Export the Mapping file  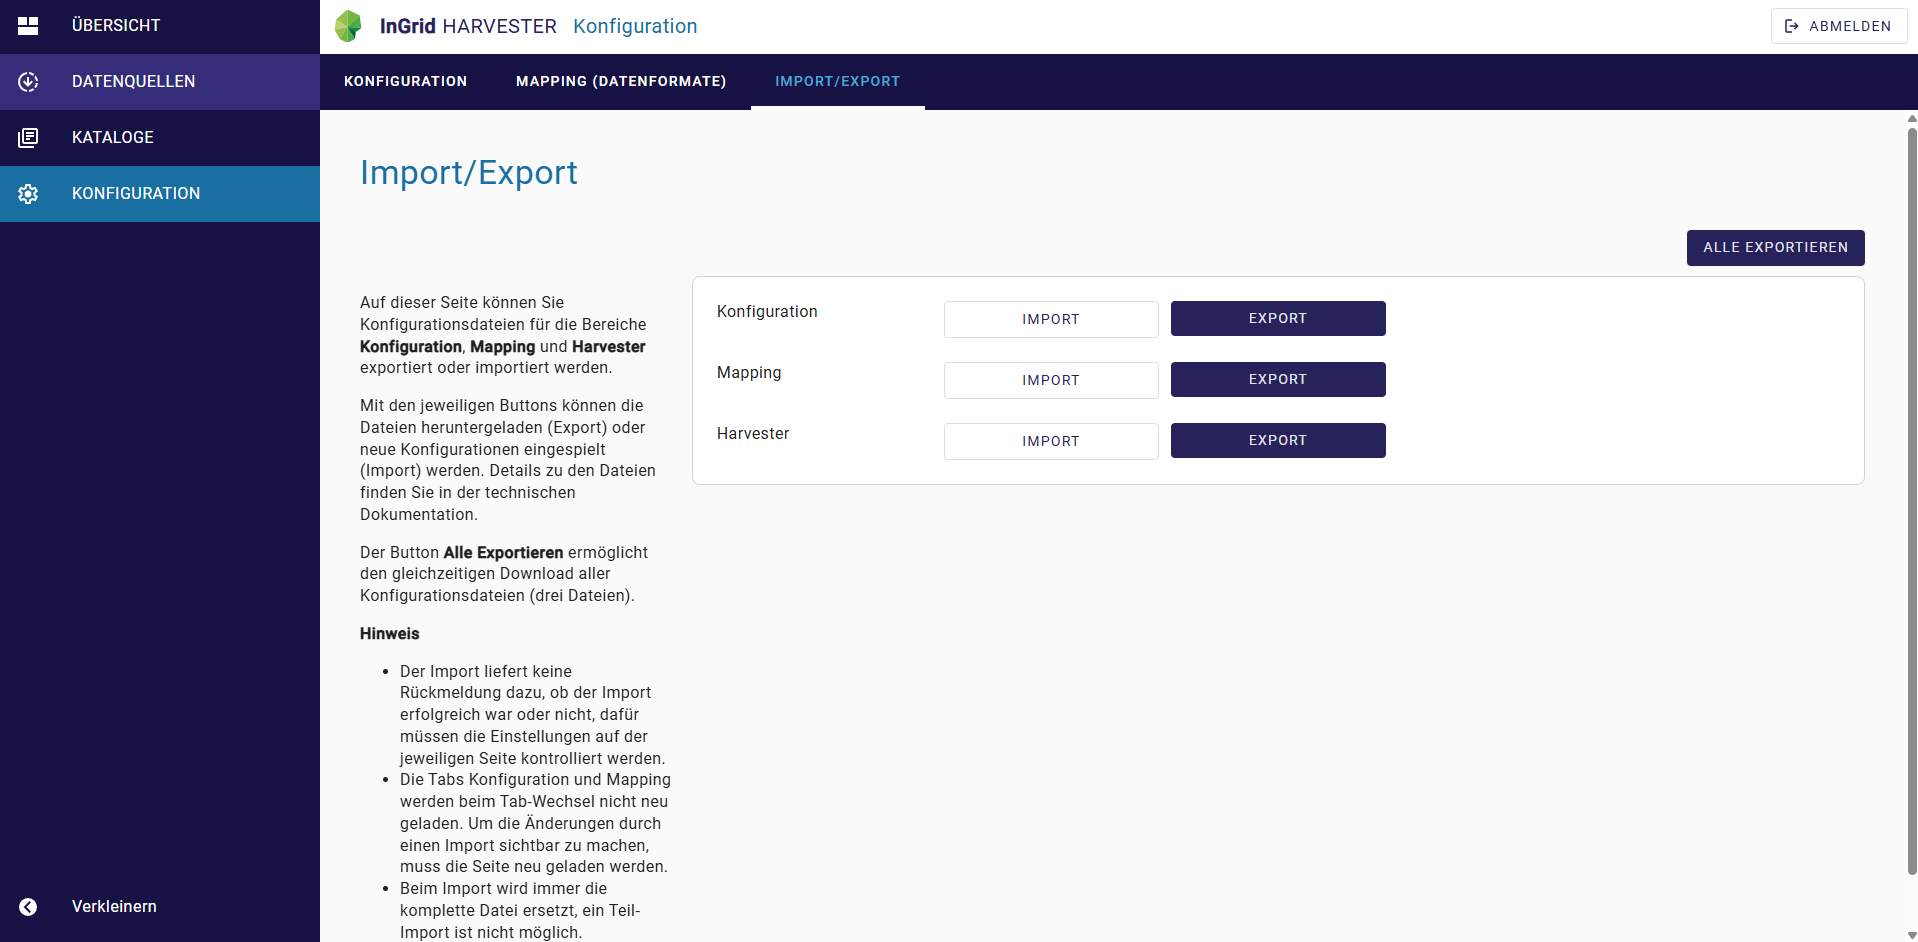click(x=1278, y=380)
